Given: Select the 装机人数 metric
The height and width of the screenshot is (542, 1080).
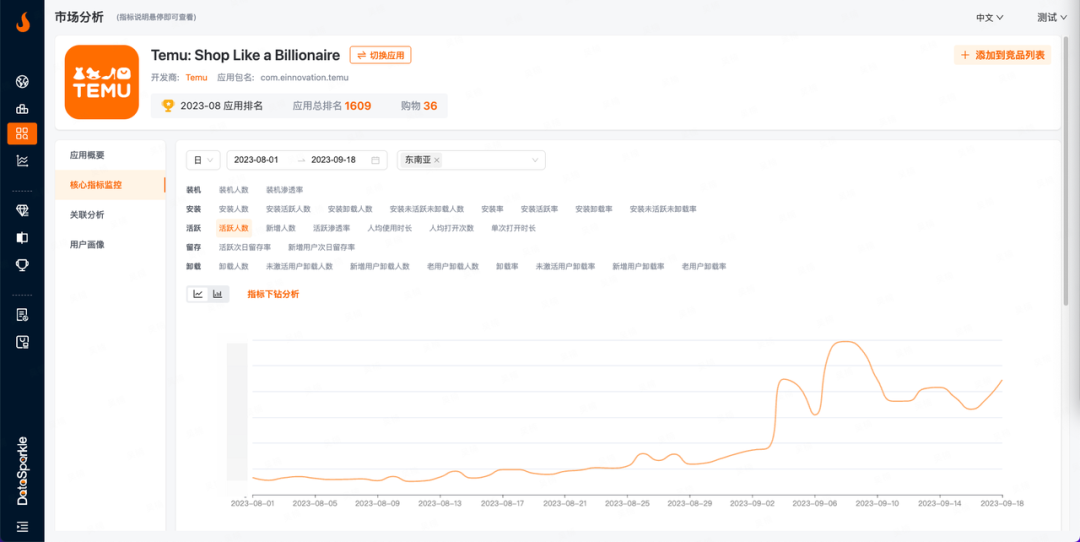Looking at the screenshot, I should 233,190.
